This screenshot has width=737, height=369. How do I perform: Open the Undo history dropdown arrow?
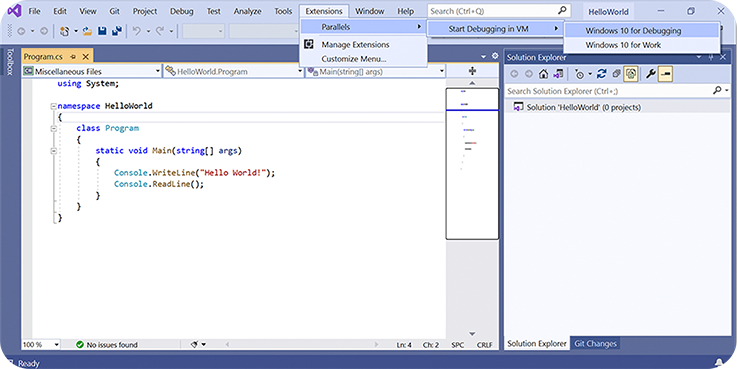click(x=148, y=31)
